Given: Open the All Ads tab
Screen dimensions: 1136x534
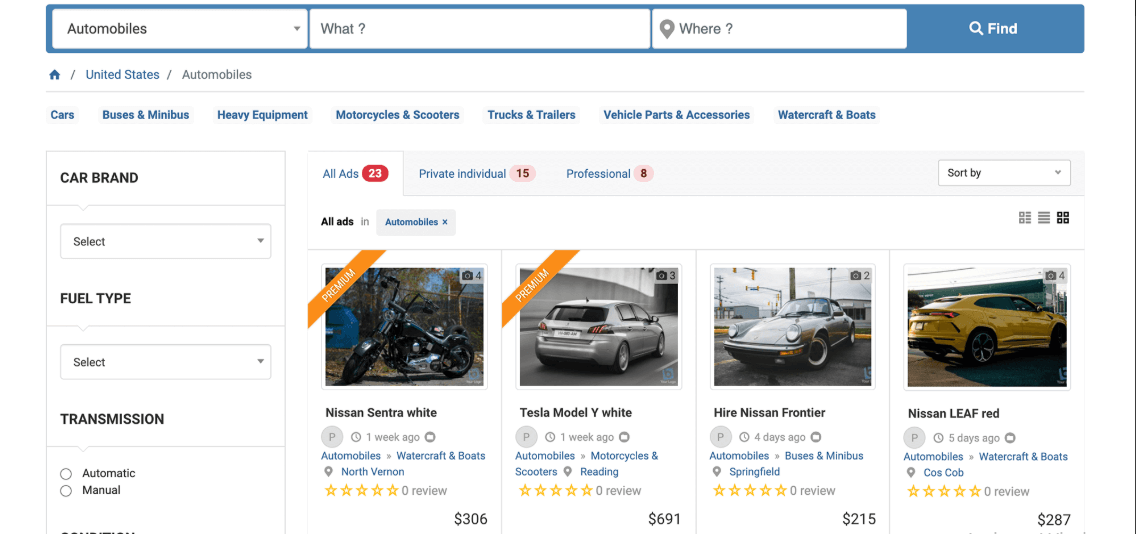Looking at the screenshot, I should [x=355, y=174].
